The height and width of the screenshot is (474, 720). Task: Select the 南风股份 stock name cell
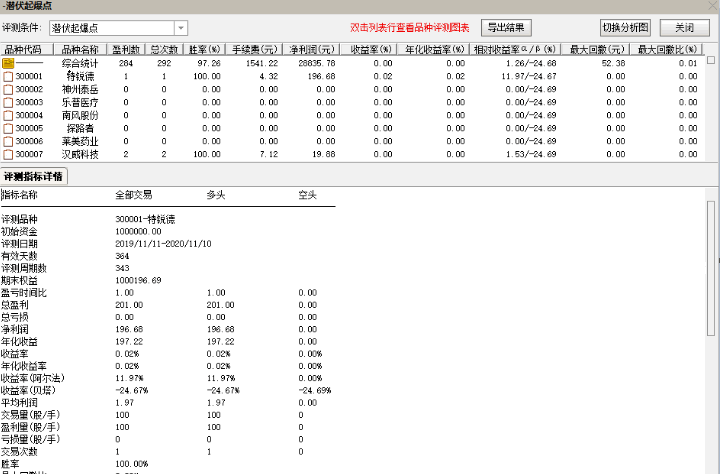tap(80, 115)
